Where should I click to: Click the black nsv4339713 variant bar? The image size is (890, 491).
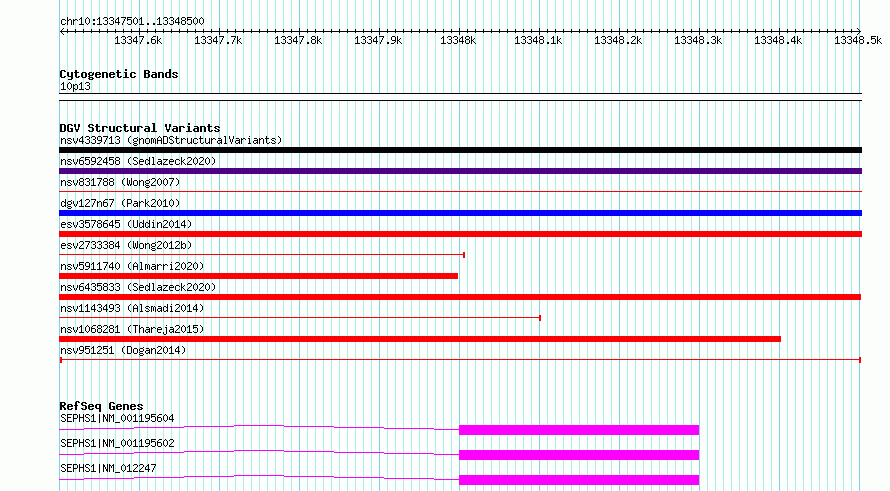(x=460, y=150)
